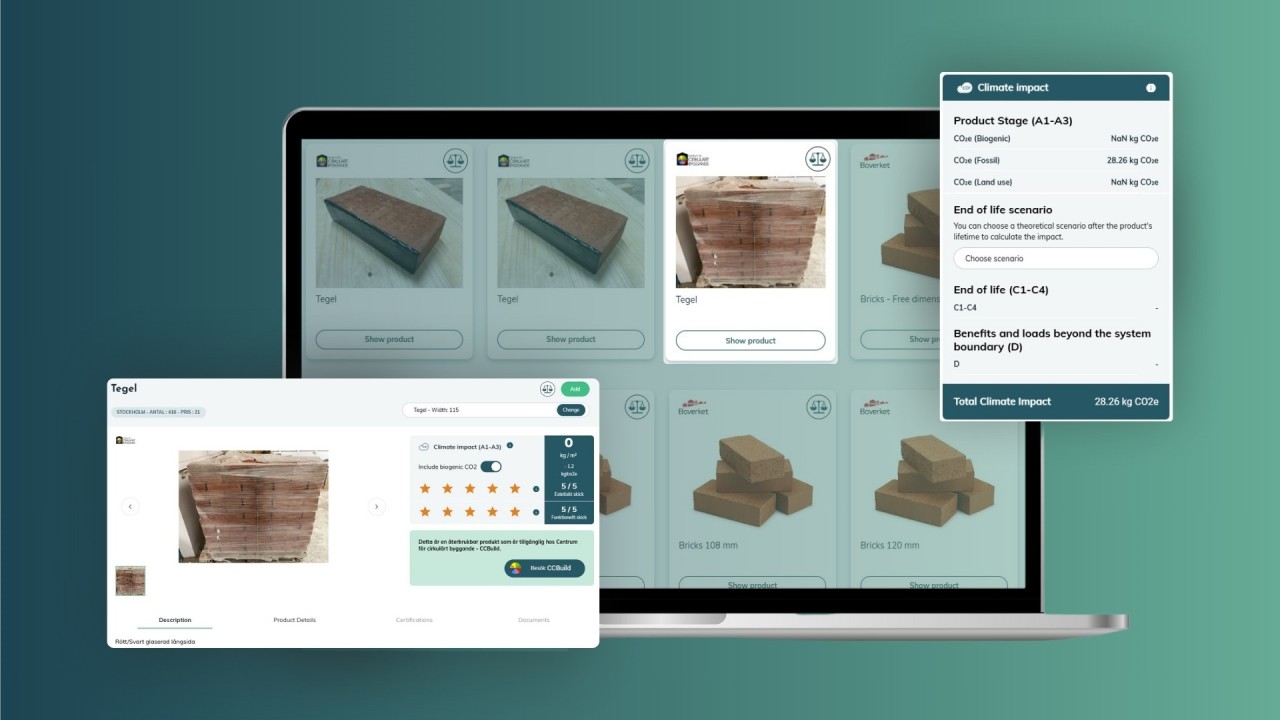This screenshot has width=1280, height=720.
Task: Click first star in Funktionellt skick rating row
Action: (x=425, y=512)
